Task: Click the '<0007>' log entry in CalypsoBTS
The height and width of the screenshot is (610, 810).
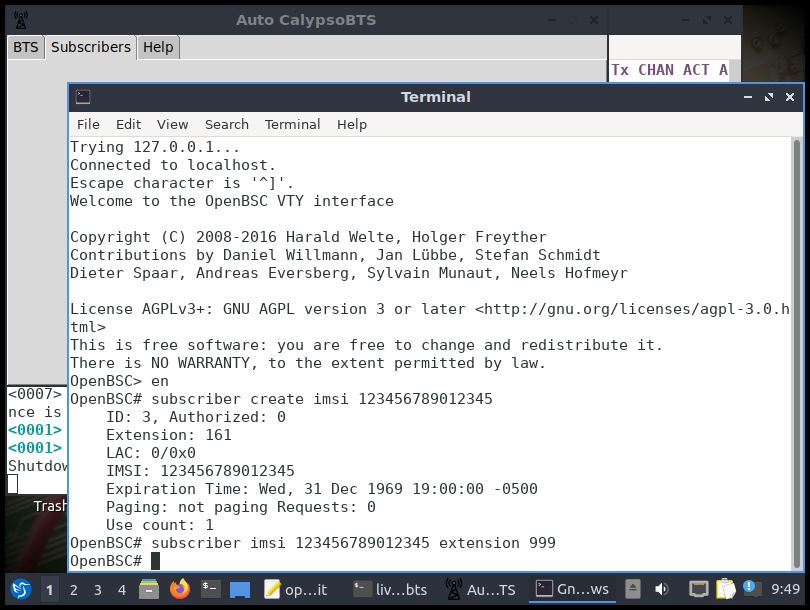Action: point(35,394)
